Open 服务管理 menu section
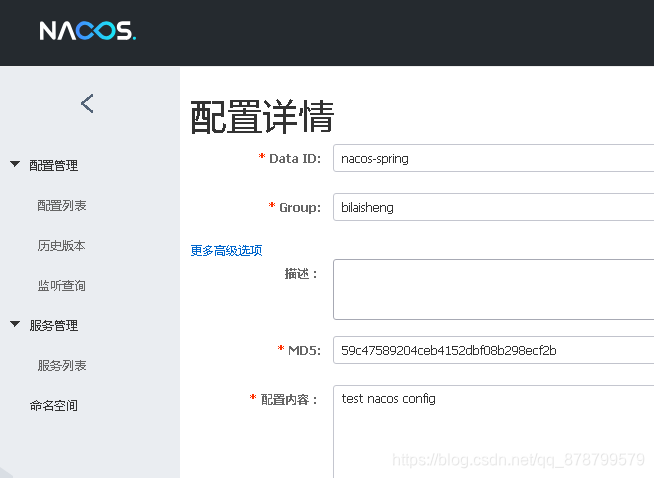Viewport: 654px width, 478px height. pos(53,325)
